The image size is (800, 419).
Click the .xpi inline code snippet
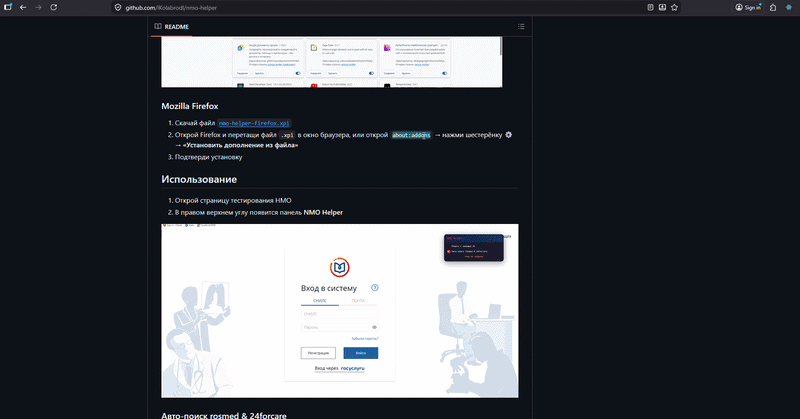click(287, 135)
